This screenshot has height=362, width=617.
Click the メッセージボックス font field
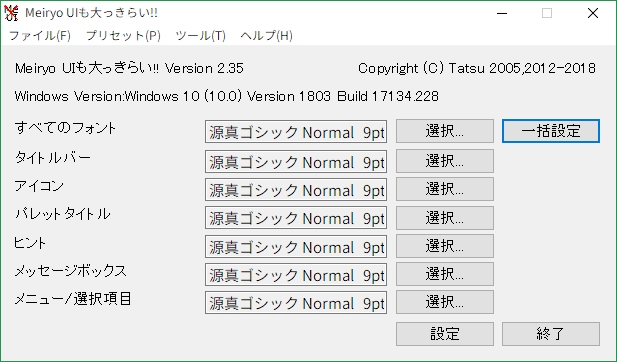click(296, 275)
